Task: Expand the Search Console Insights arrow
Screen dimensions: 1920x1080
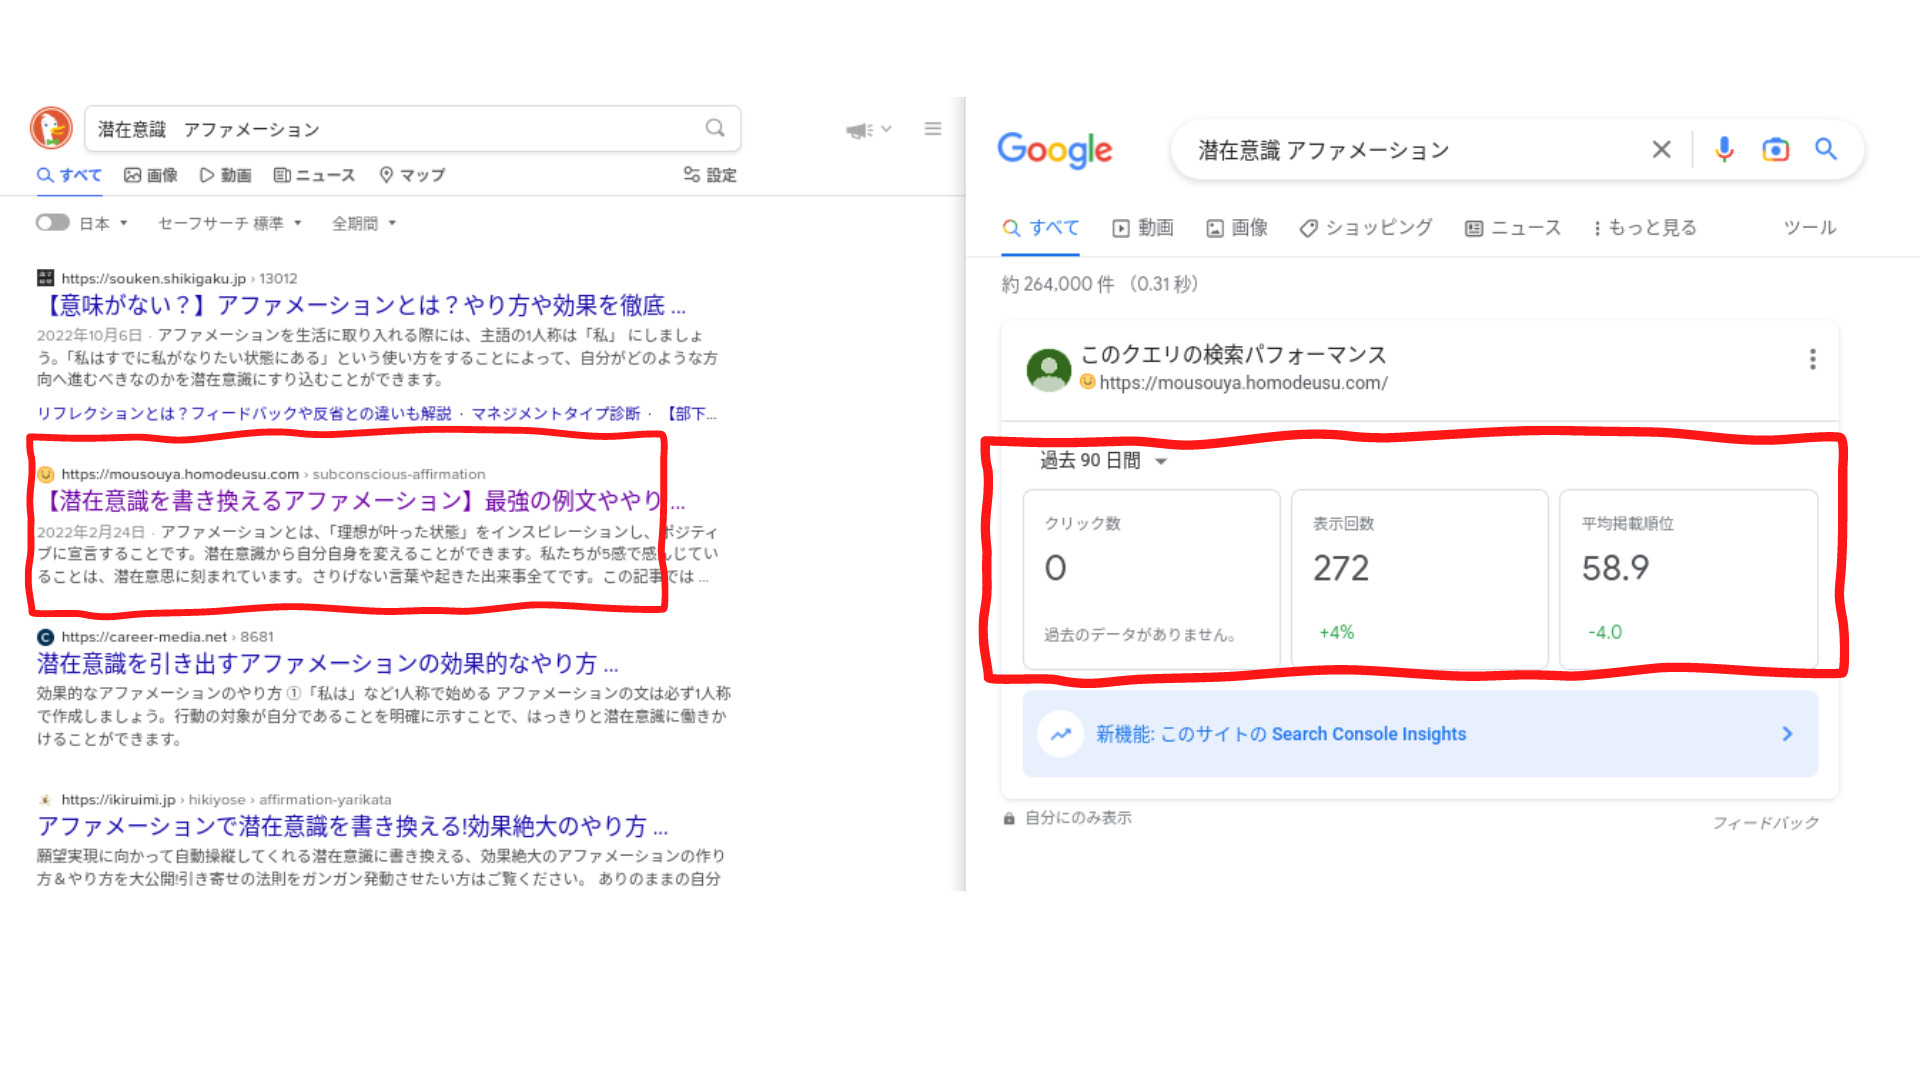Action: point(1787,734)
